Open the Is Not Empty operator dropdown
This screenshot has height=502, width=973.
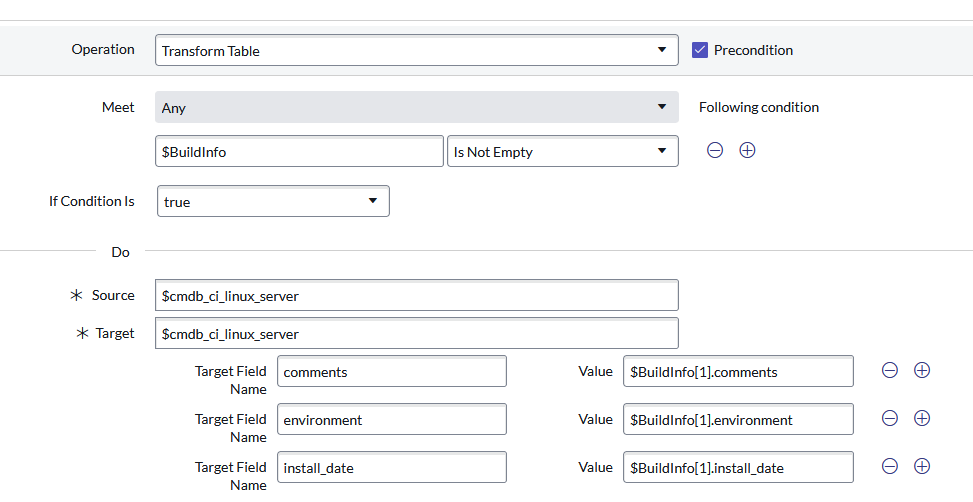[562, 152]
